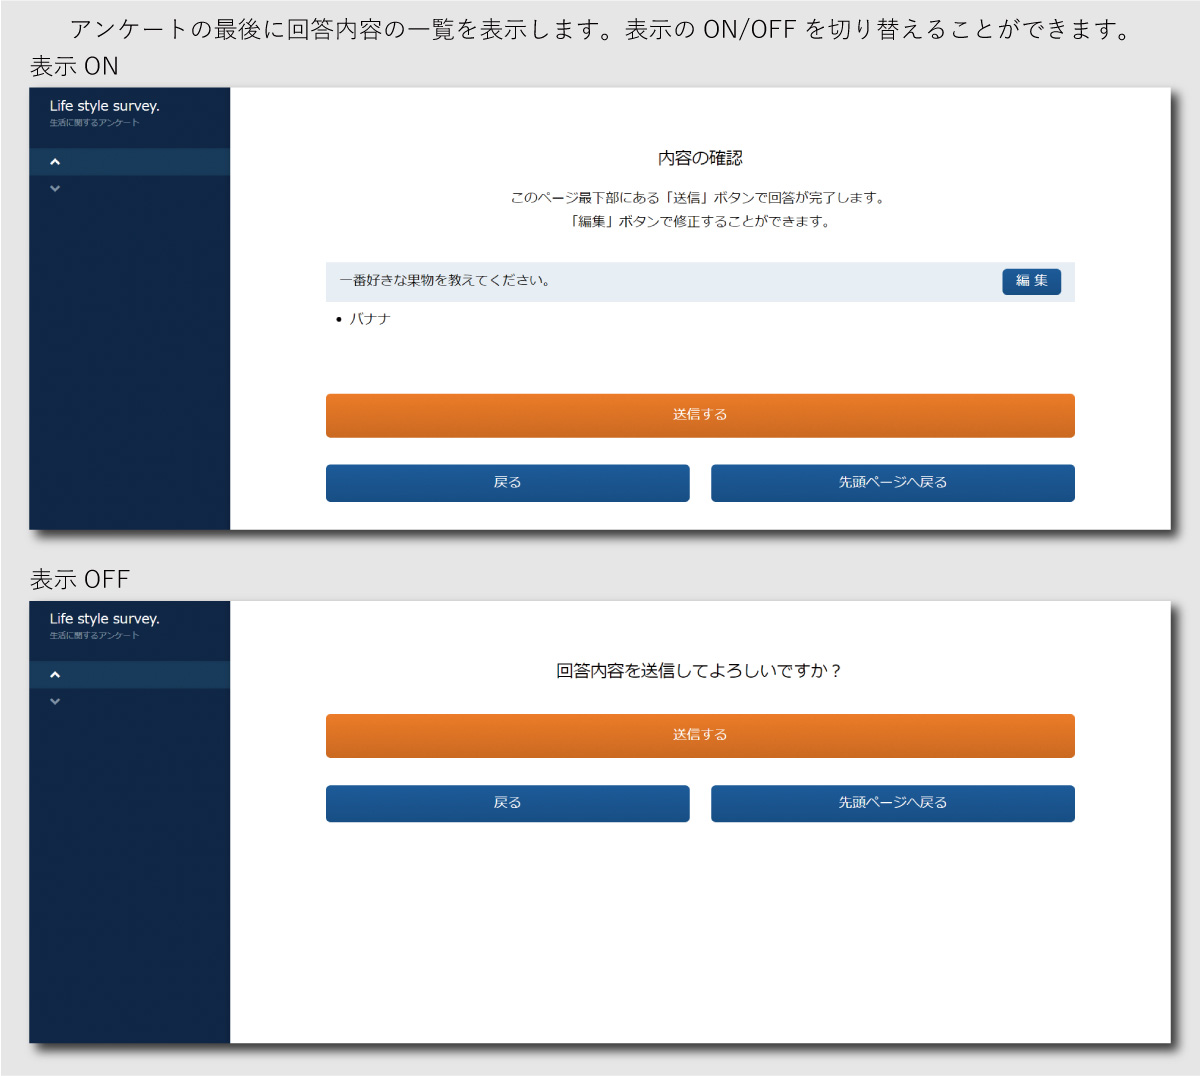This screenshot has width=1200, height=1076.
Task: Go back with 戻る in the 表示 OFF screen
Action: 507,803
